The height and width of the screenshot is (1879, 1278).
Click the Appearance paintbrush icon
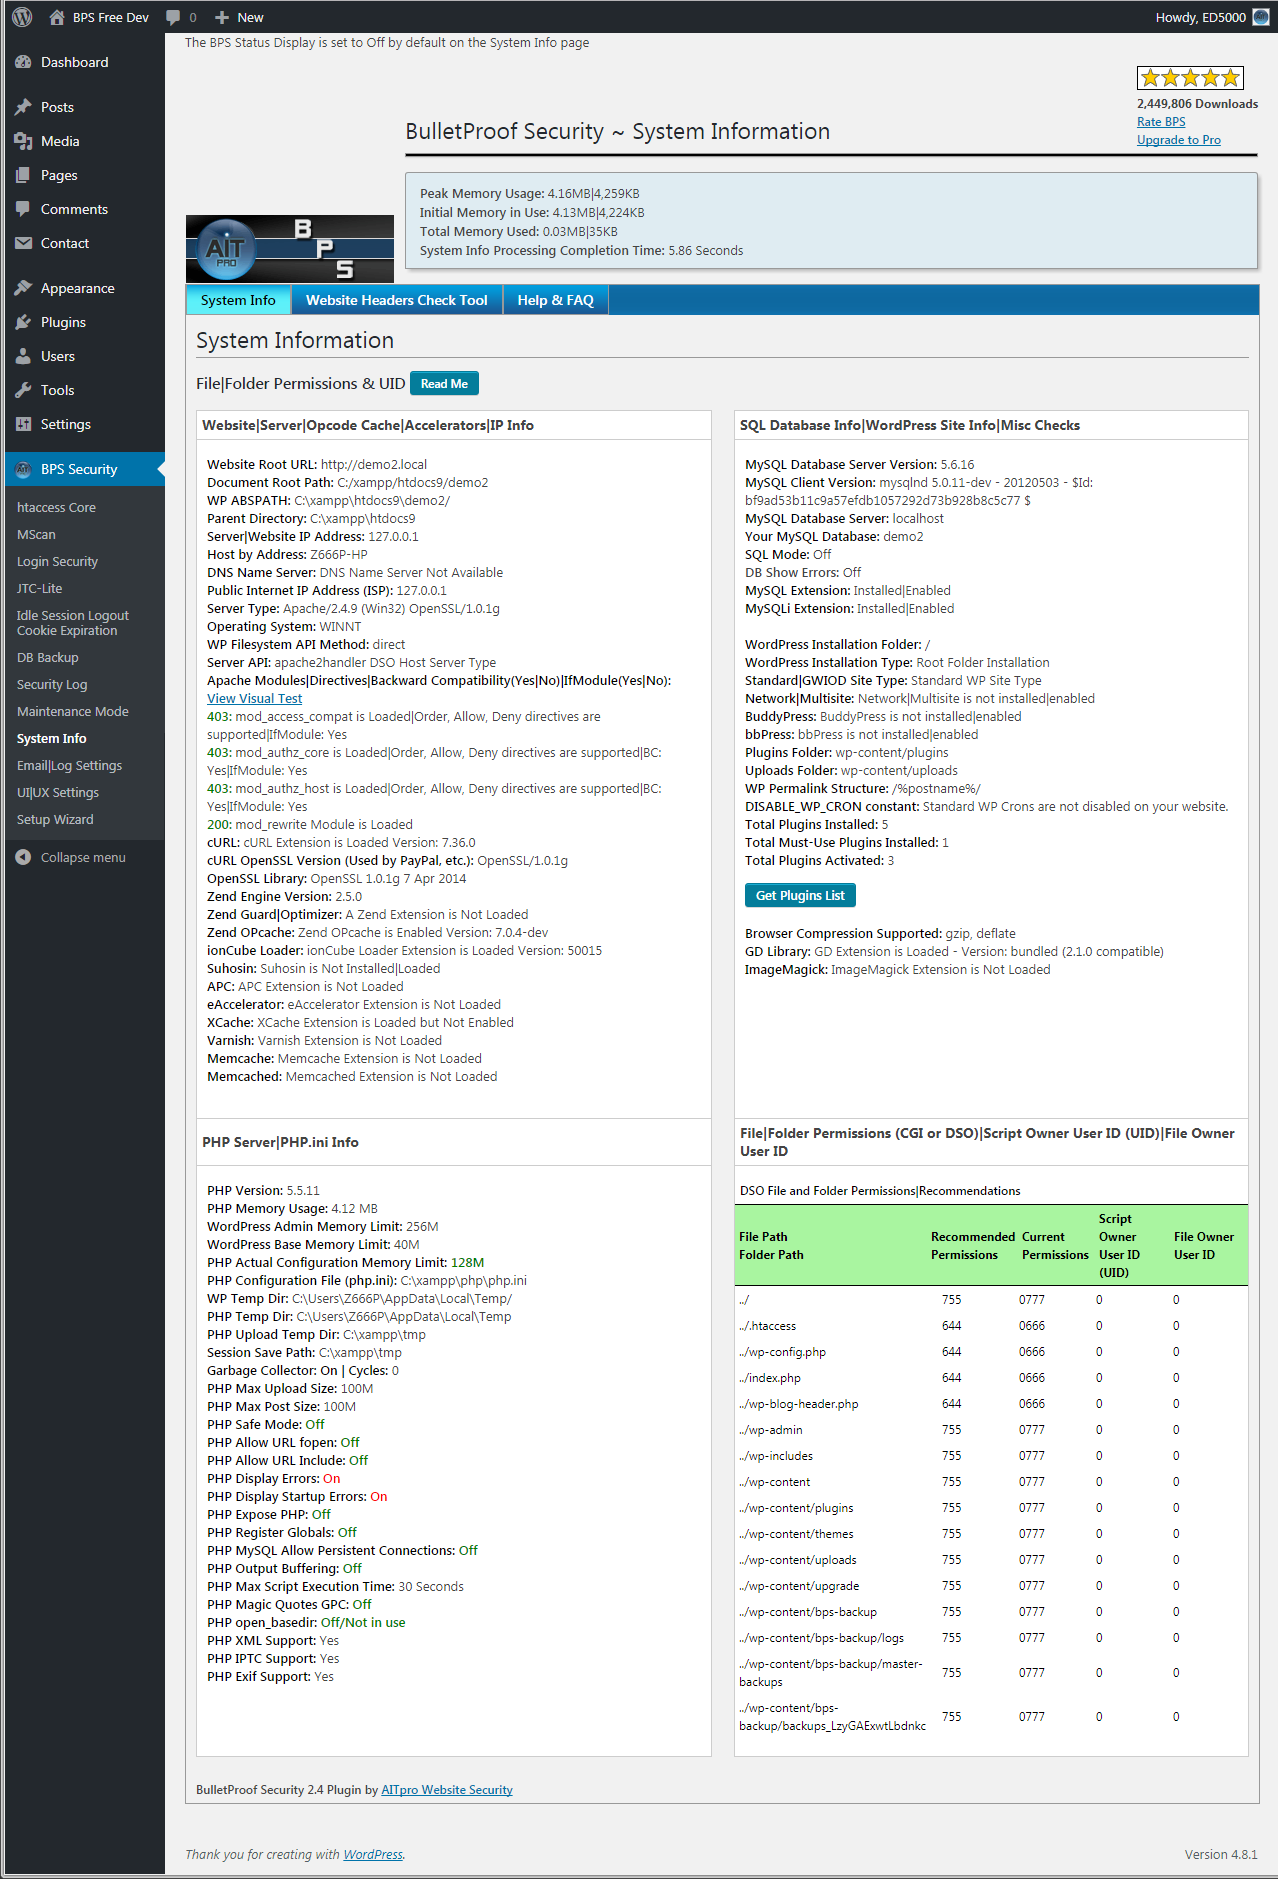tap(23, 288)
